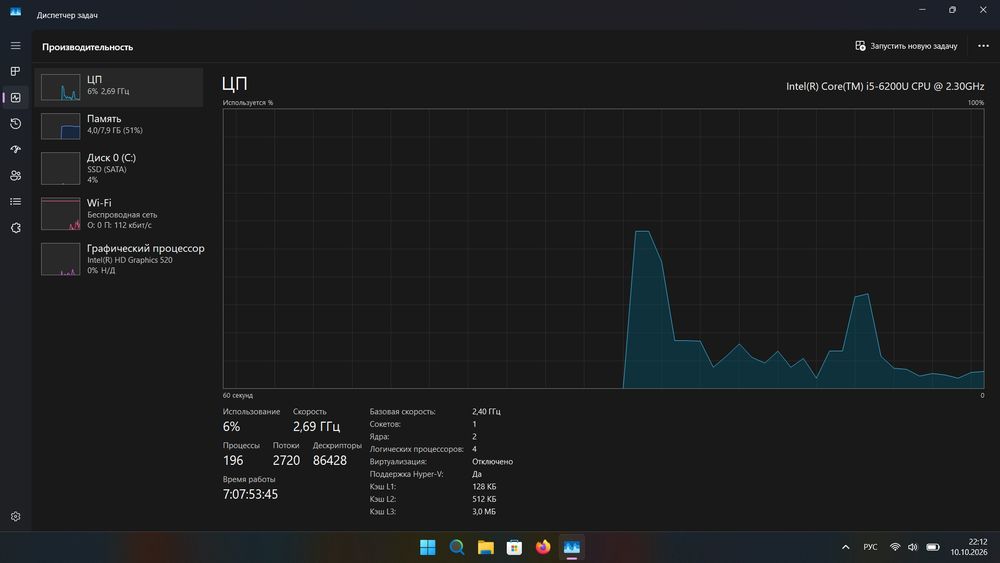This screenshot has width=1000, height=563.
Task: Select the Performance page icon
Action: coord(15,98)
